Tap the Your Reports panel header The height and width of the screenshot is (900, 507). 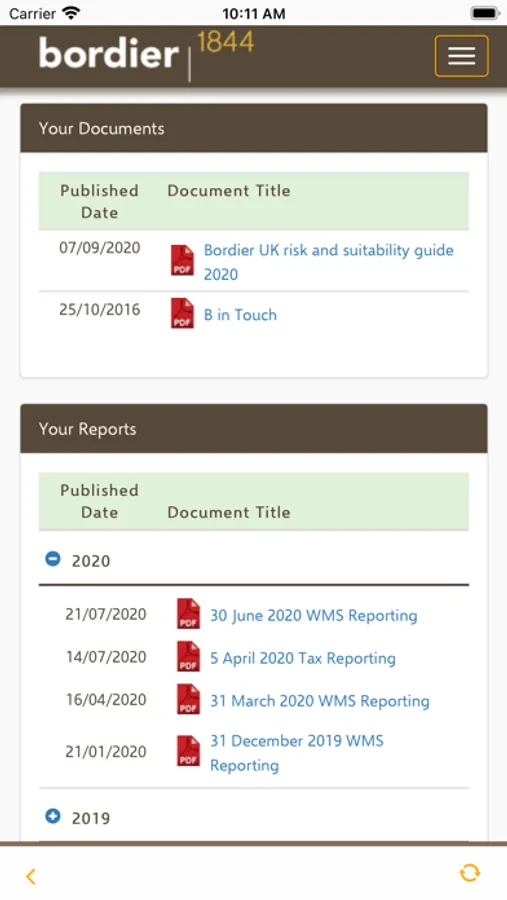(254, 429)
